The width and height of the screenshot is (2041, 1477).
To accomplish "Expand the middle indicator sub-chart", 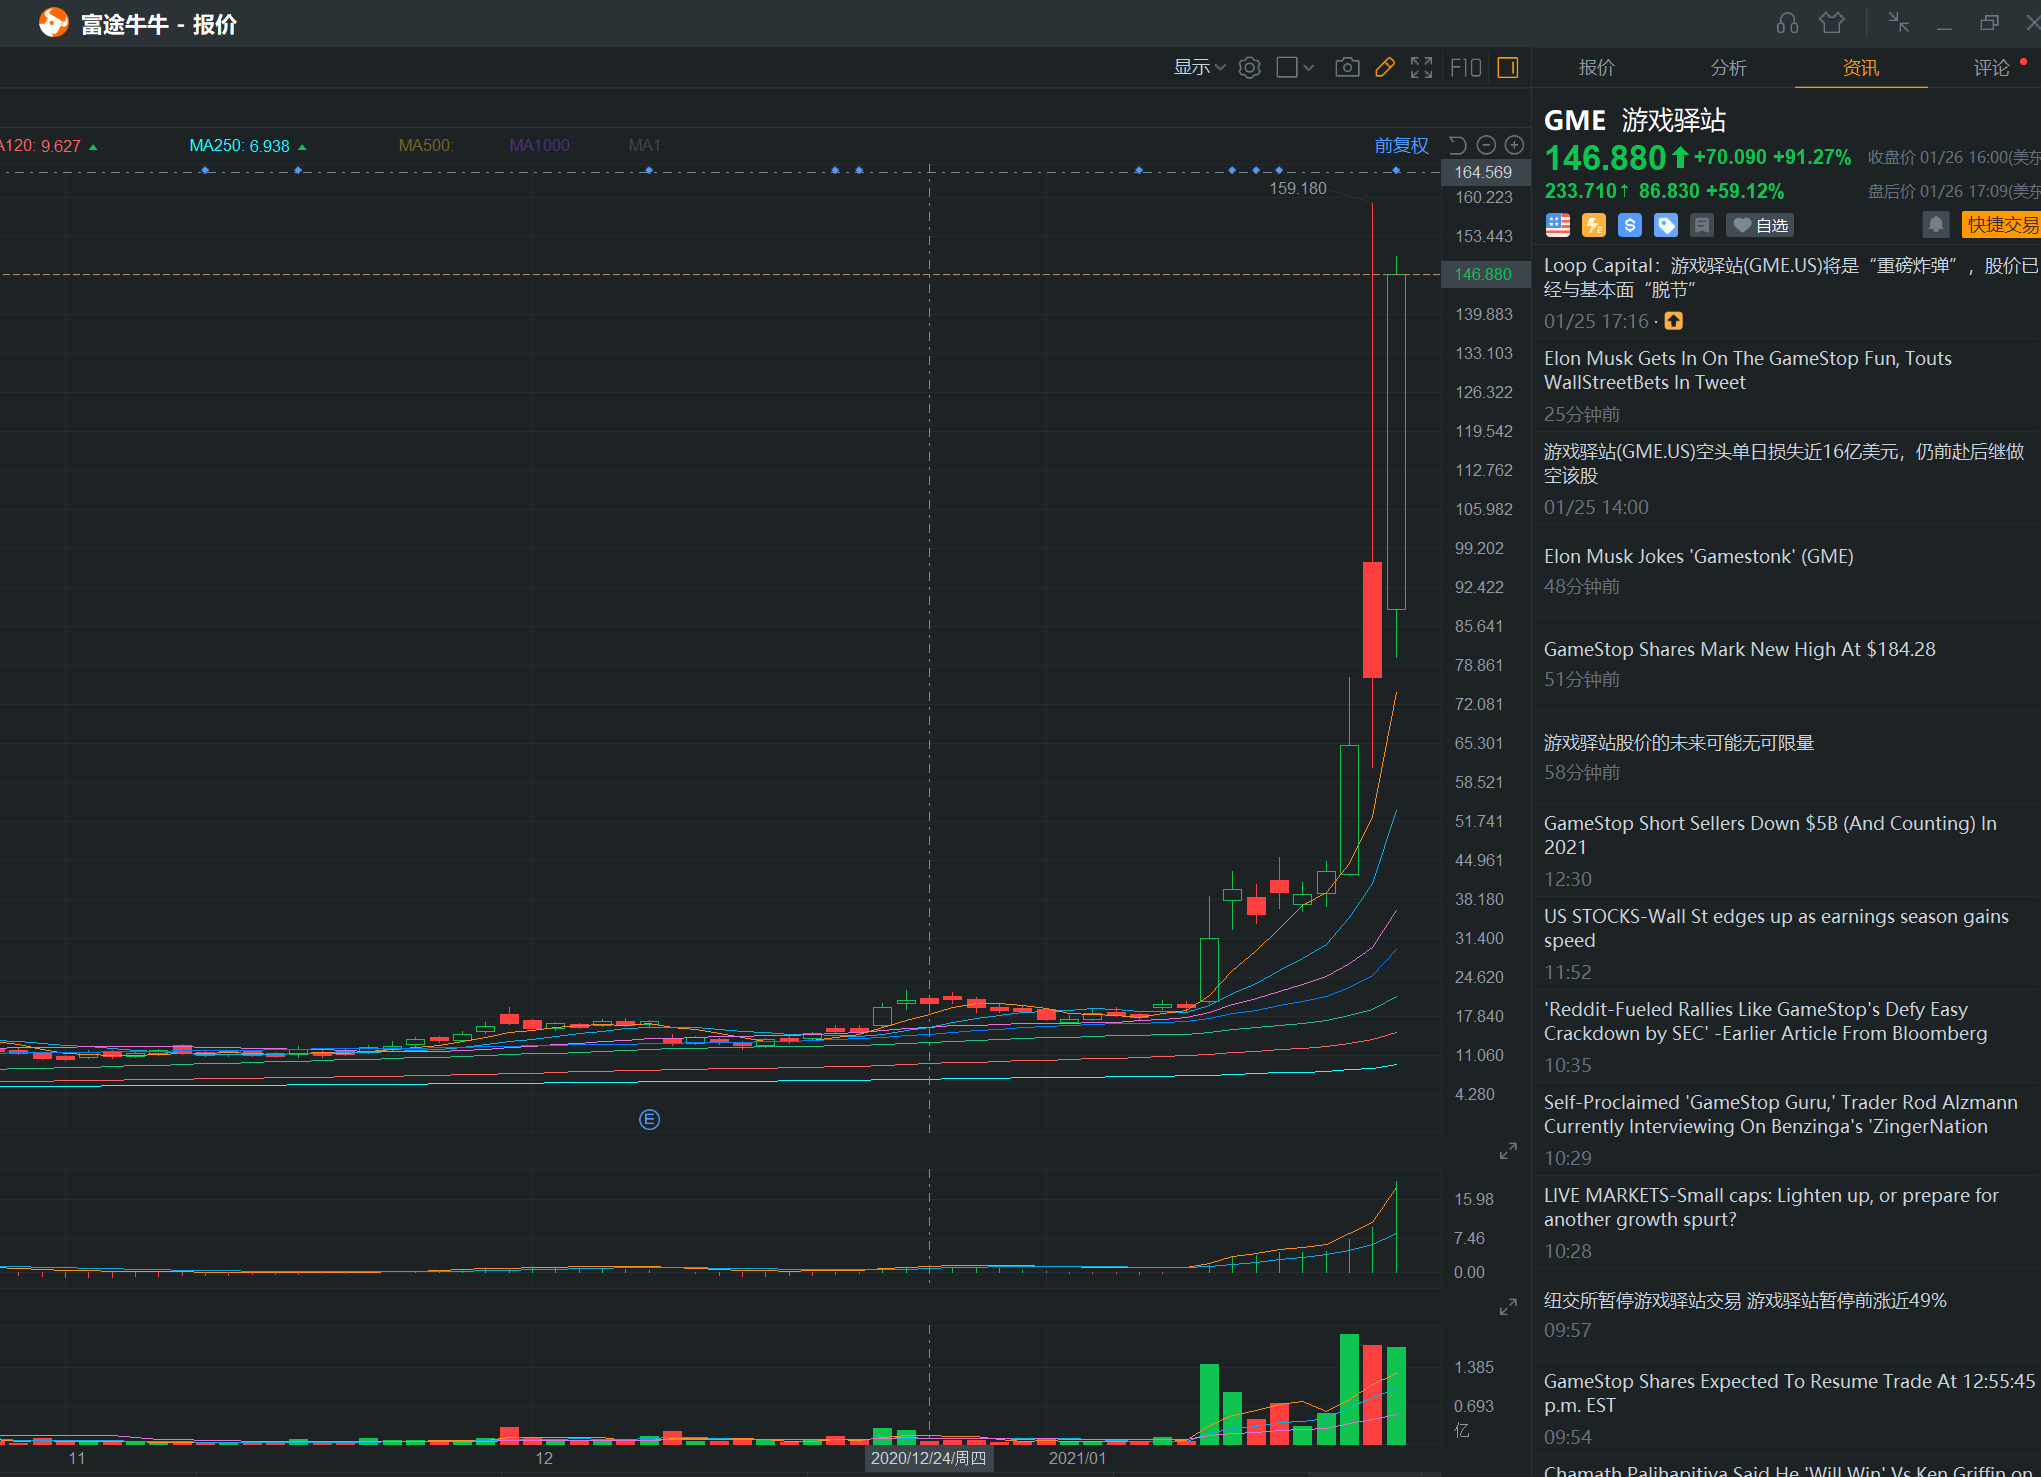I will click(1508, 1152).
